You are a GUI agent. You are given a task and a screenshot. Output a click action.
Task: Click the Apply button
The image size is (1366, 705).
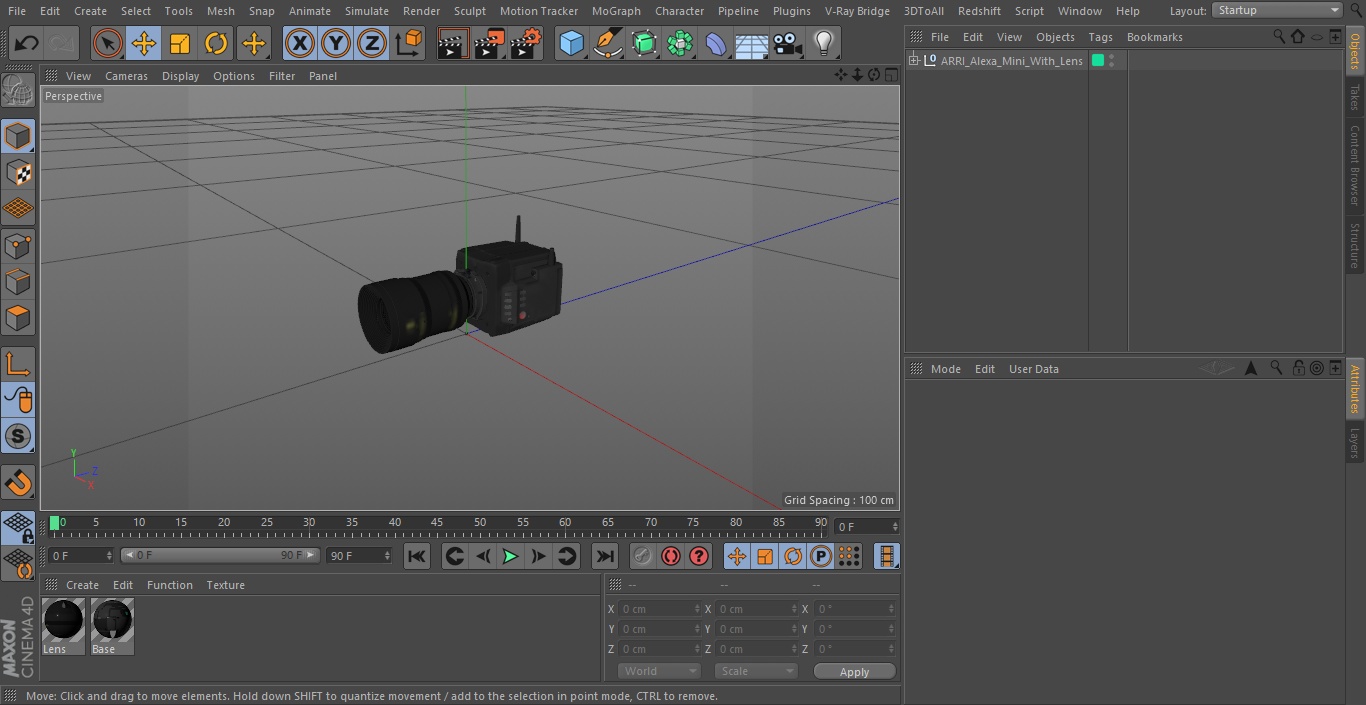point(854,672)
